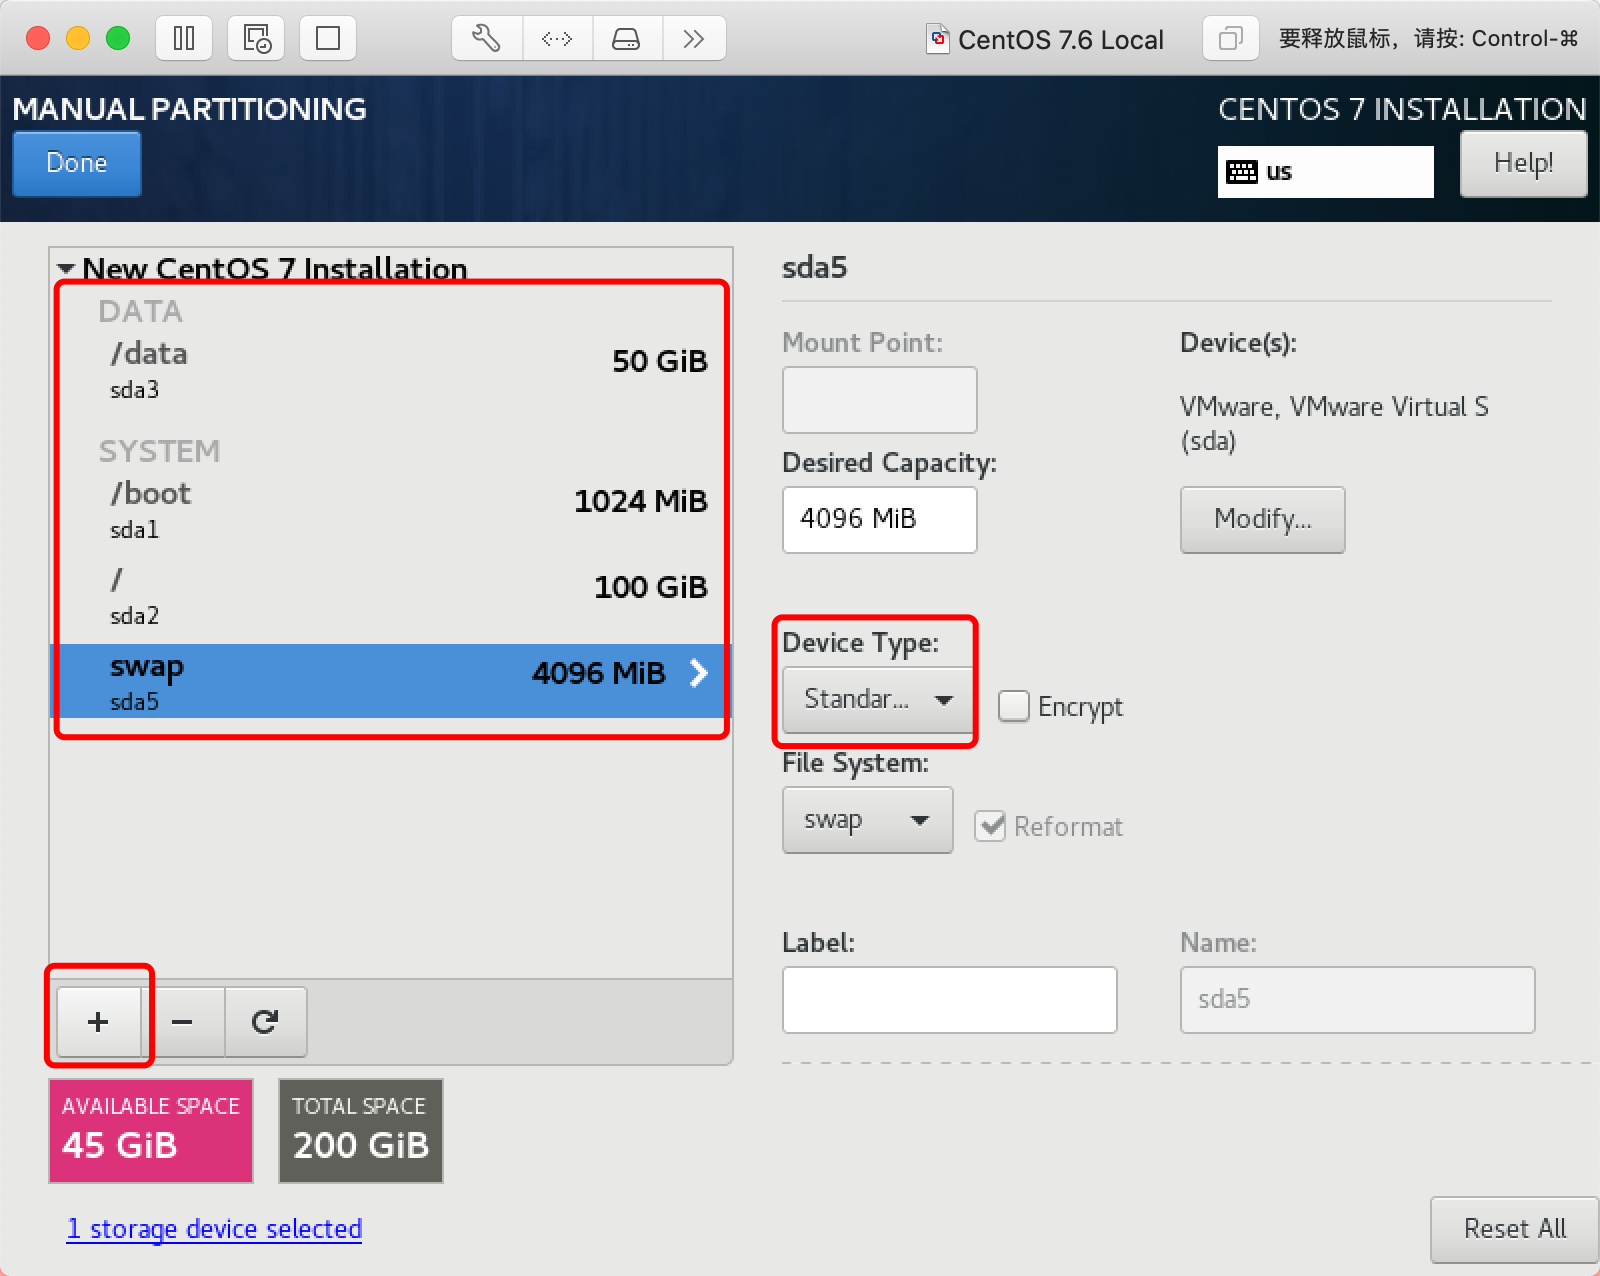The image size is (1600, 1276).
Task: Switch the VM to single-window view icon
Action: coord(328,38)
